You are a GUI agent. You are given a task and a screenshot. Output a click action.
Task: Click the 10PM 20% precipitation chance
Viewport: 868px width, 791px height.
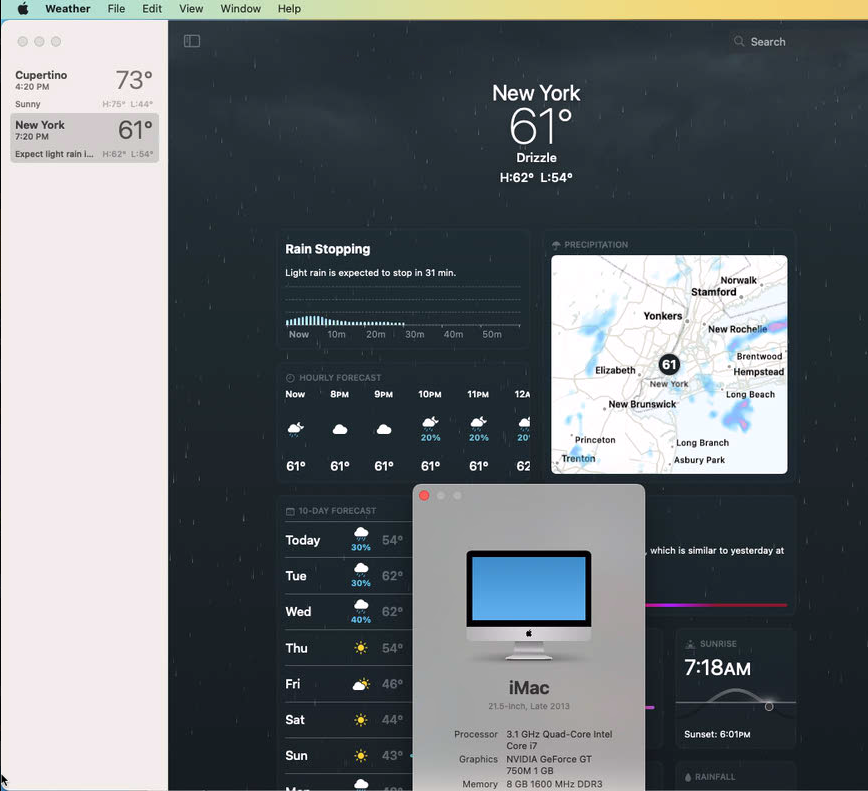click(x=430, y=438)
